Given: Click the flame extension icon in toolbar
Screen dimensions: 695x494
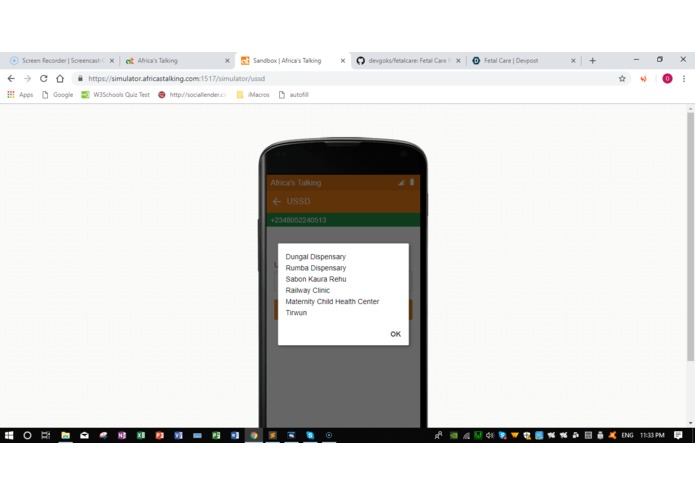Looking at the screenshot, I should [x=643, y=78].
